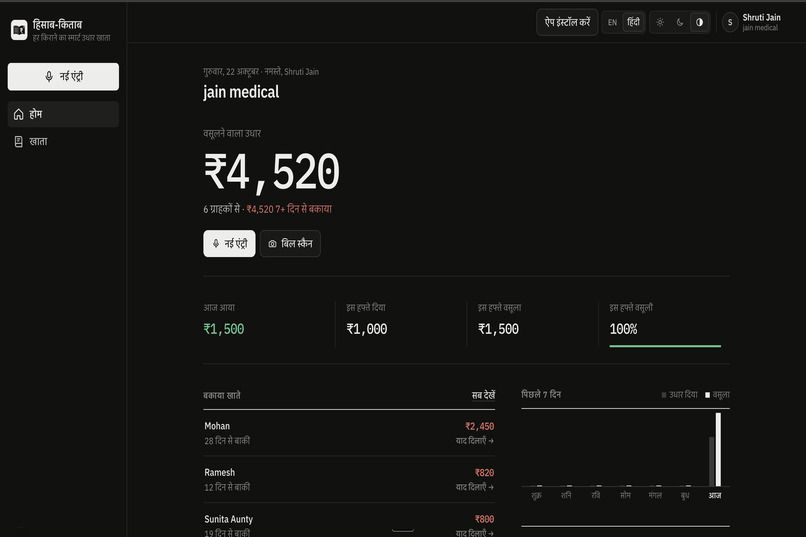Screen dimensions: 806x537
Task: Click the वसूला legend swatch
Action: [x=707, y=395]
